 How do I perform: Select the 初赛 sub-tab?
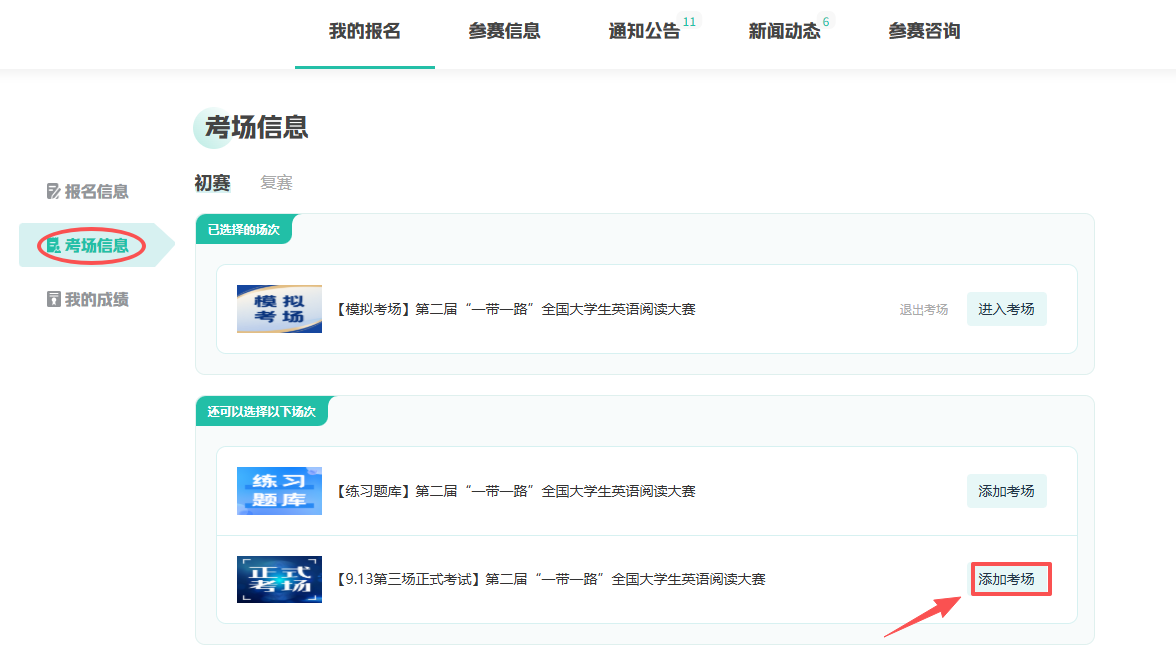tap(212, 183)
